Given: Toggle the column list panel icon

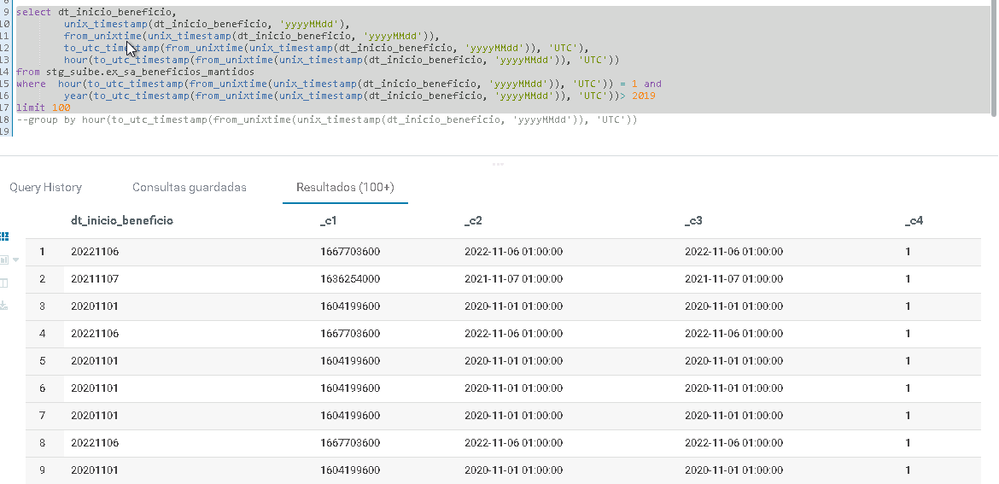Looking at the screenshot, I should click(4, 283).
